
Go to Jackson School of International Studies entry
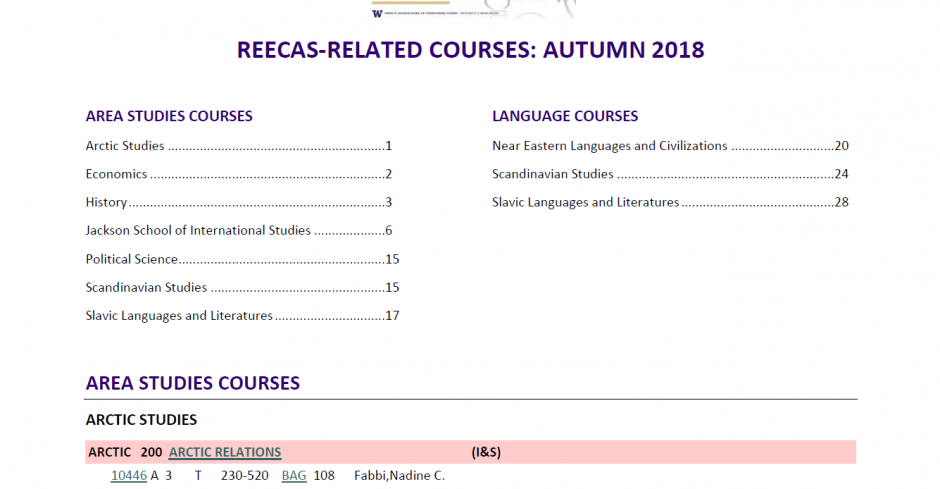pyautogui.click(x=239, y=230)
